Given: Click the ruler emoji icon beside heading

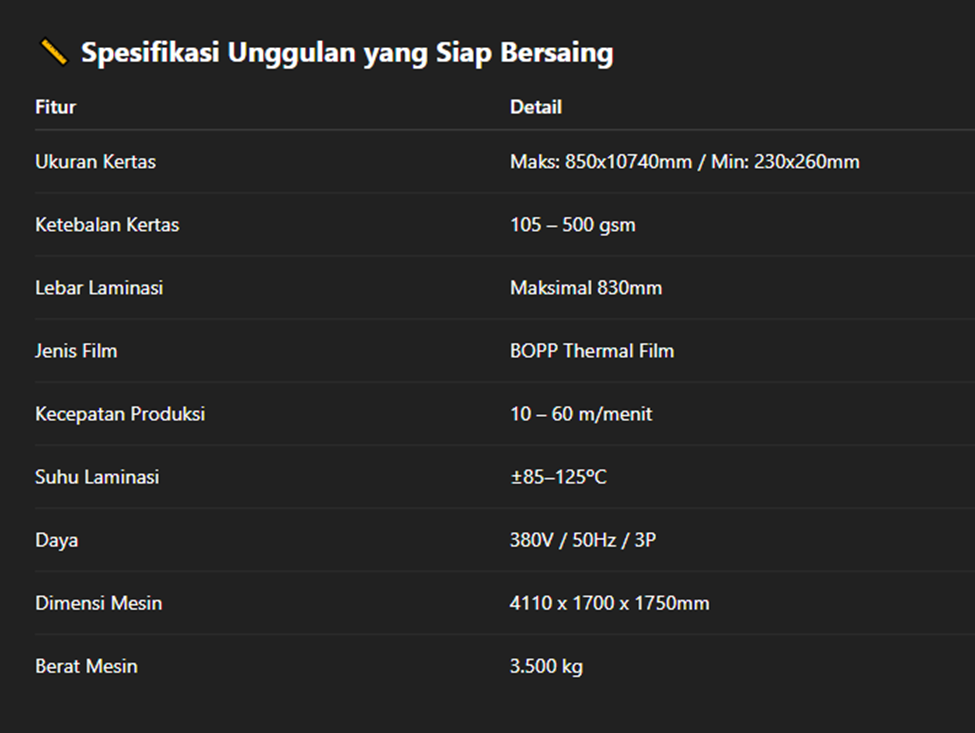Looking at the screenshot, I should [53, 52].
